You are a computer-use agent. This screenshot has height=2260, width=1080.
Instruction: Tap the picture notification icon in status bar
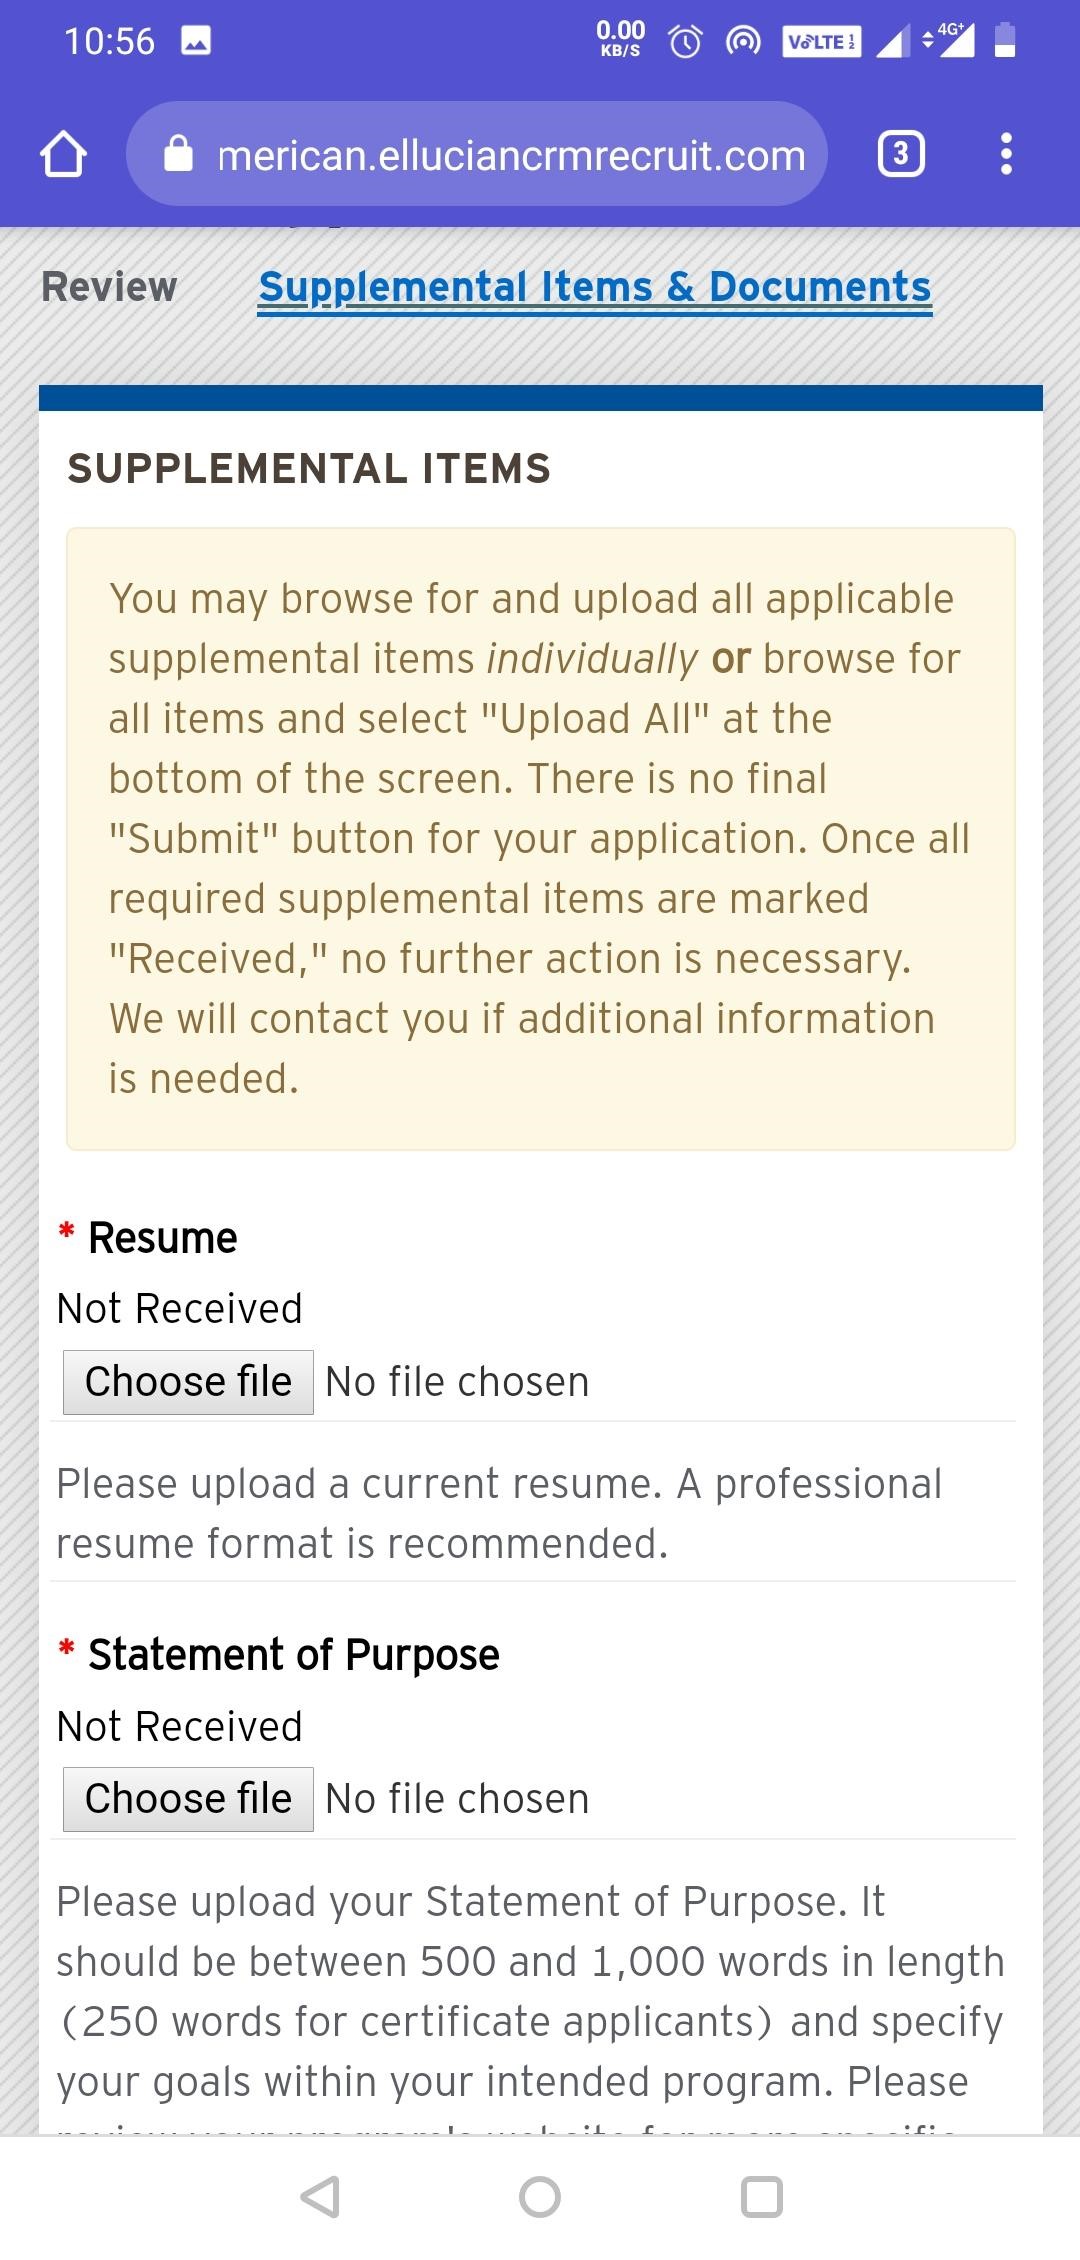195,41
